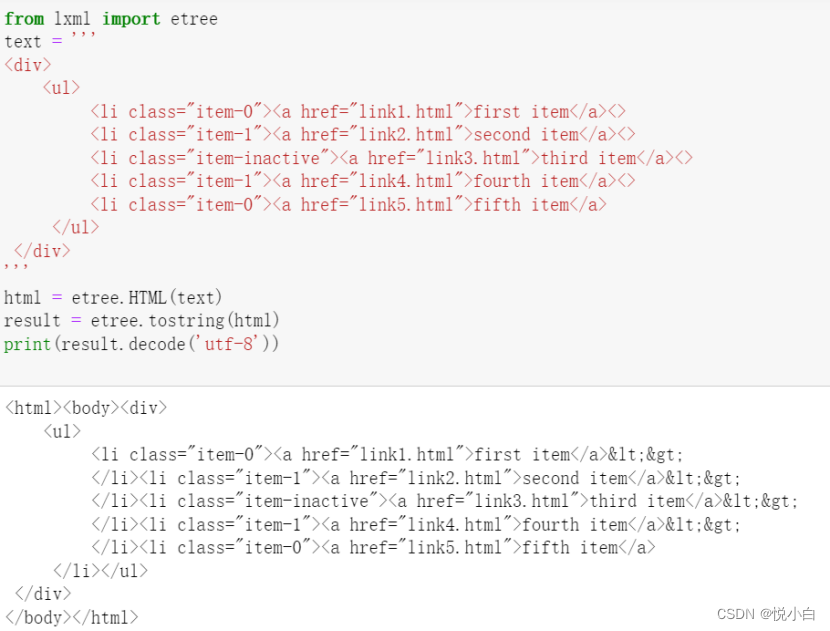Click the 'from lxml import etree' line
This screenshot has width=830, height=631.
point(111,19)
